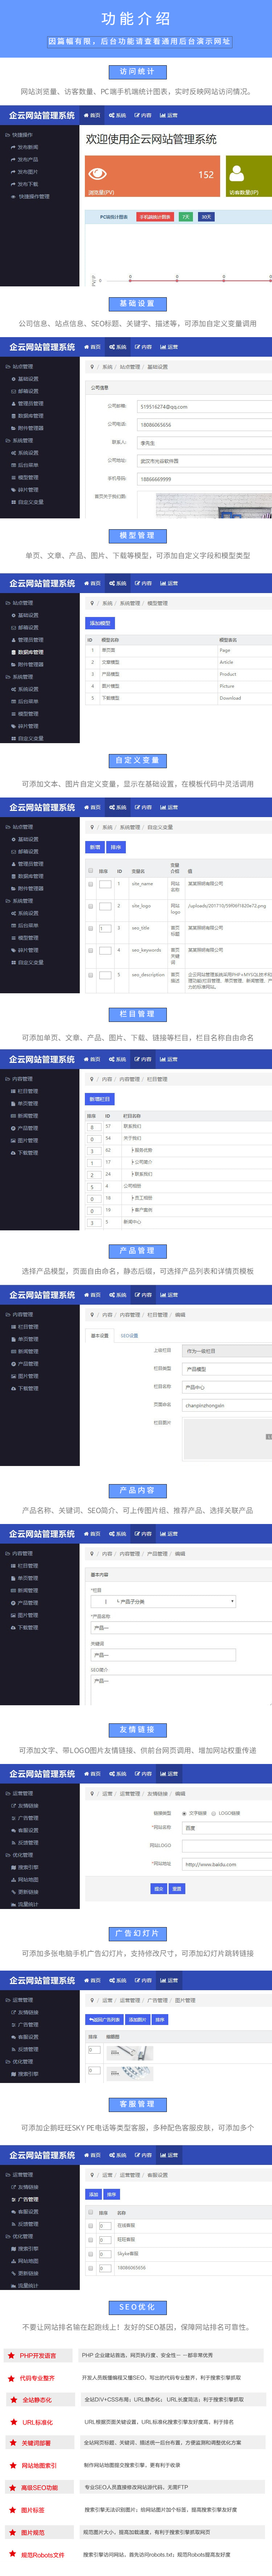Tick the seo_keywords variable row checkbox
Viewport: 272px width, 2576px height.
pos(91,951)
